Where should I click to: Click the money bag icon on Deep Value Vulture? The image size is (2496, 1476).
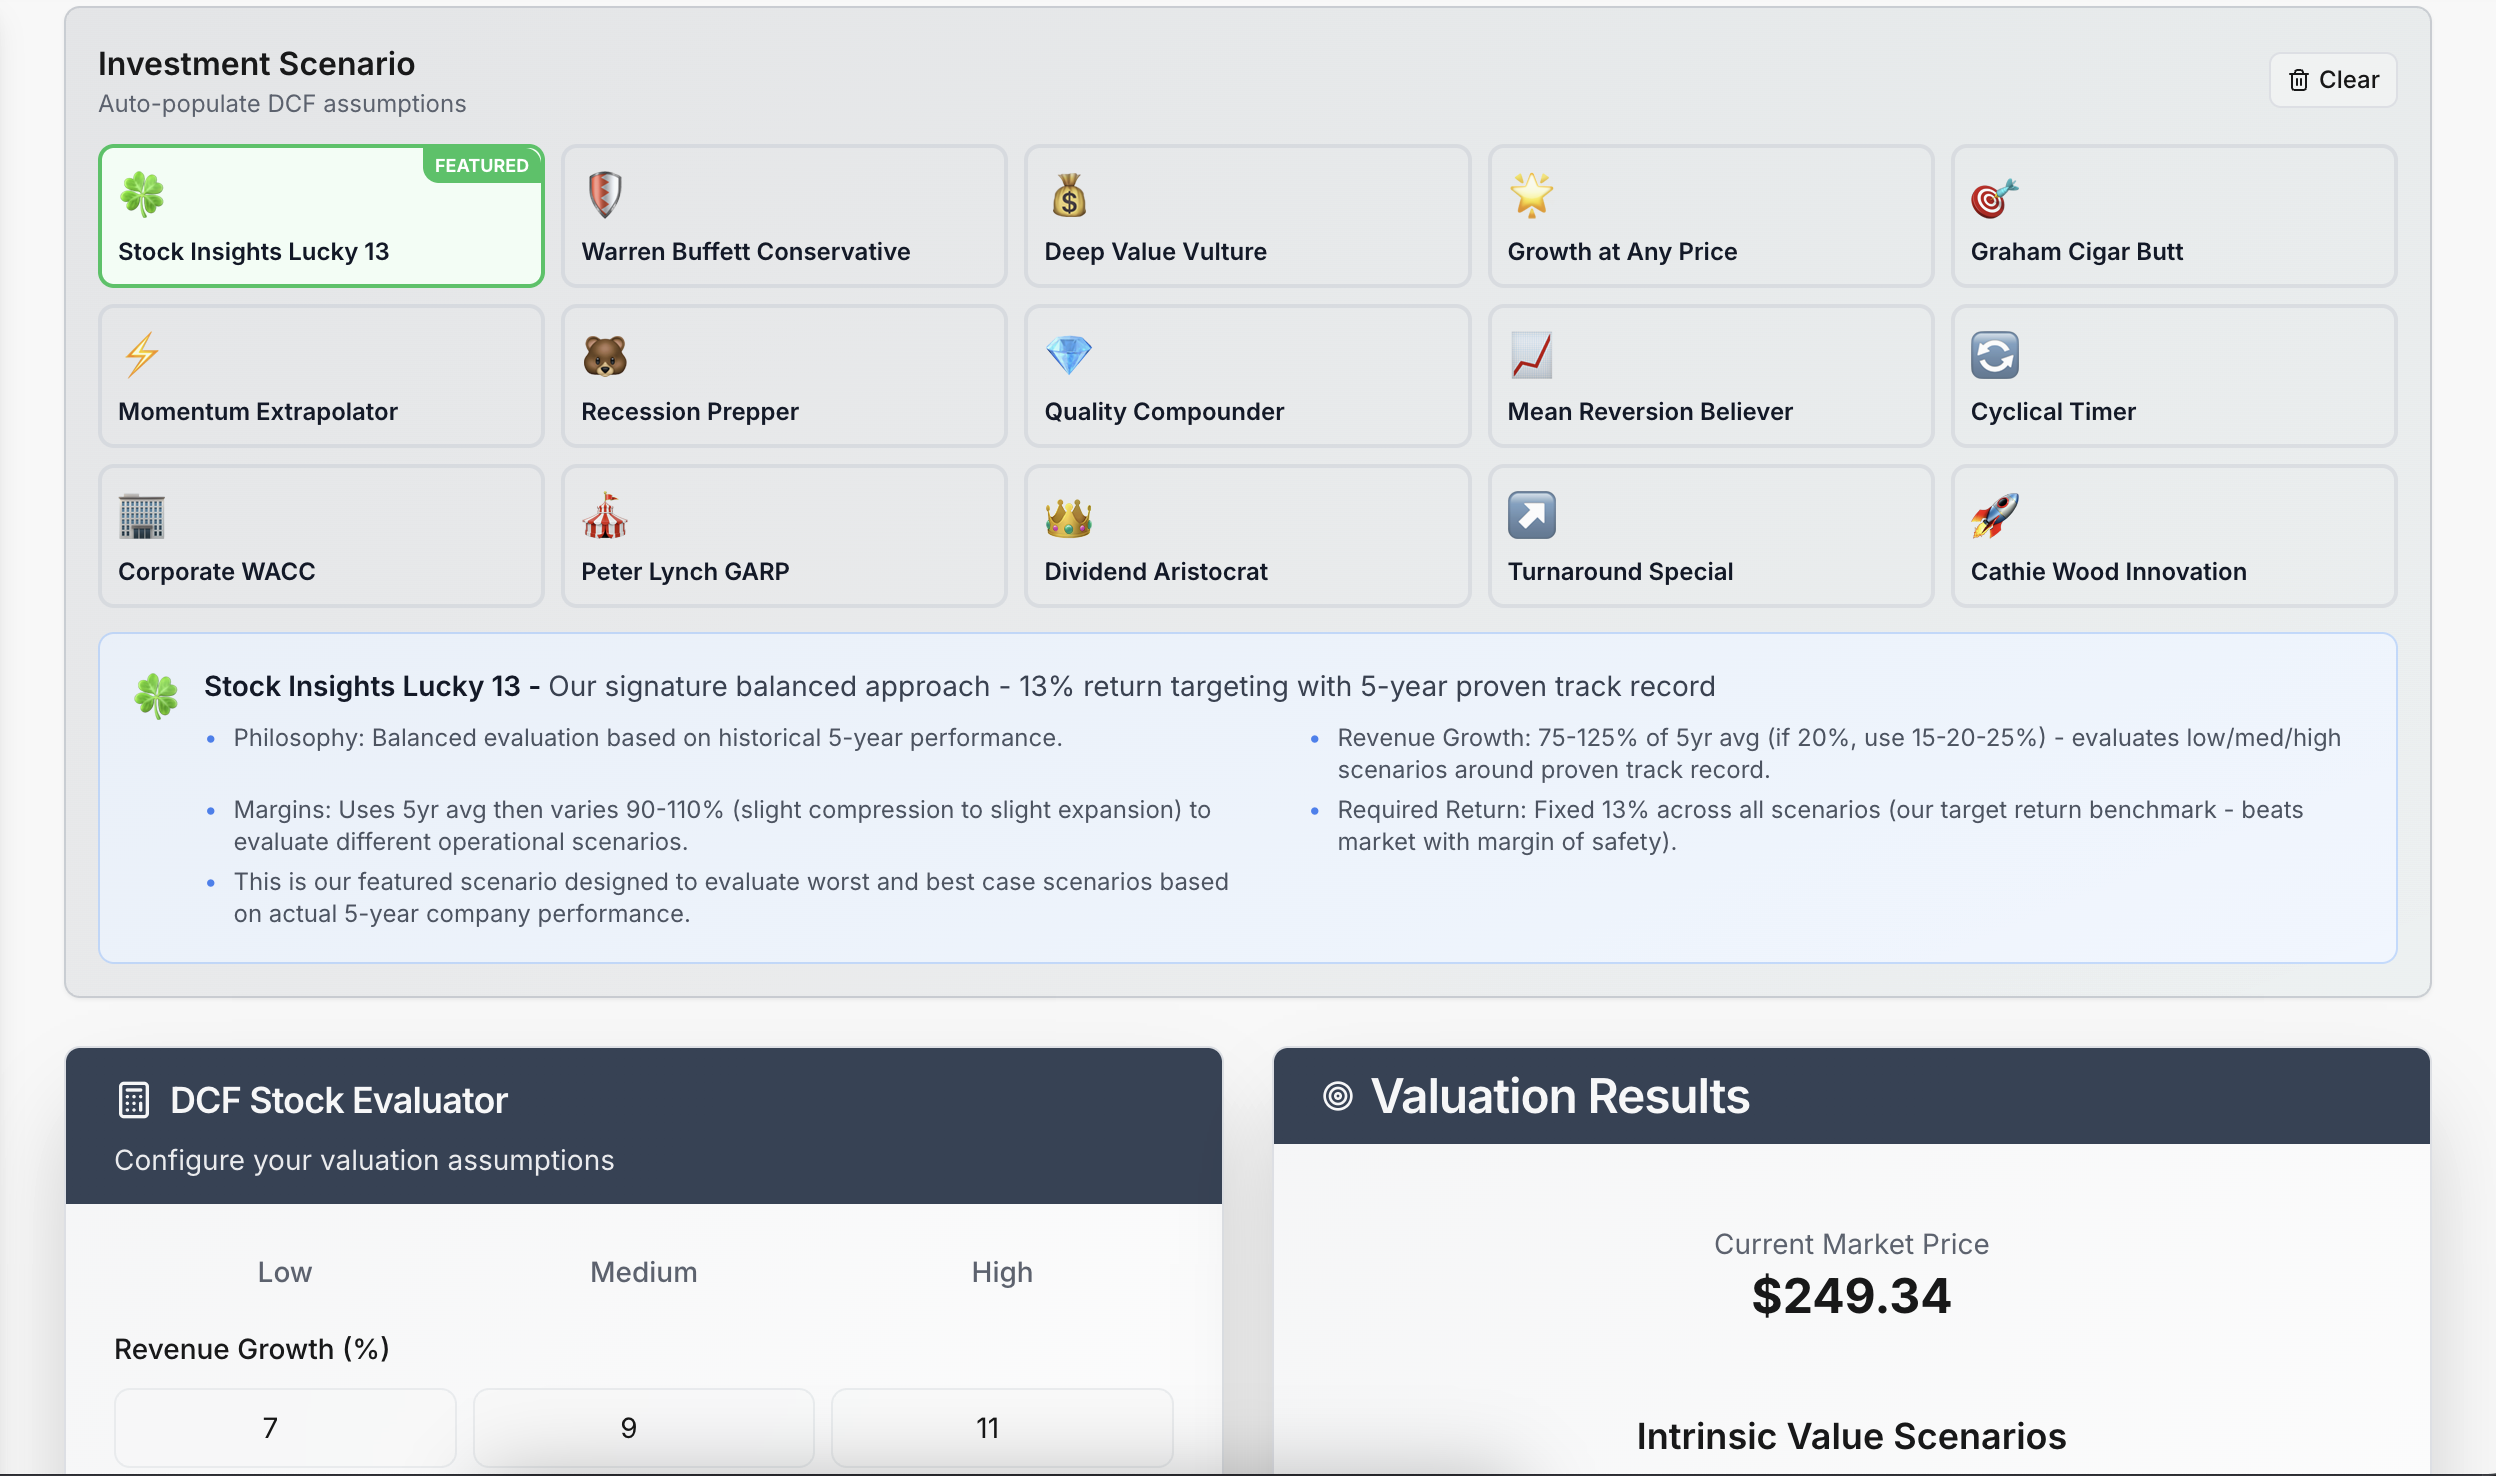(x=1068, y=196)
